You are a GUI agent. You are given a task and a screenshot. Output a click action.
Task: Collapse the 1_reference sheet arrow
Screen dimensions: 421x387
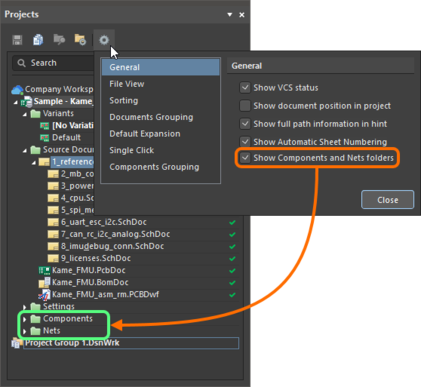coord(34,163)
